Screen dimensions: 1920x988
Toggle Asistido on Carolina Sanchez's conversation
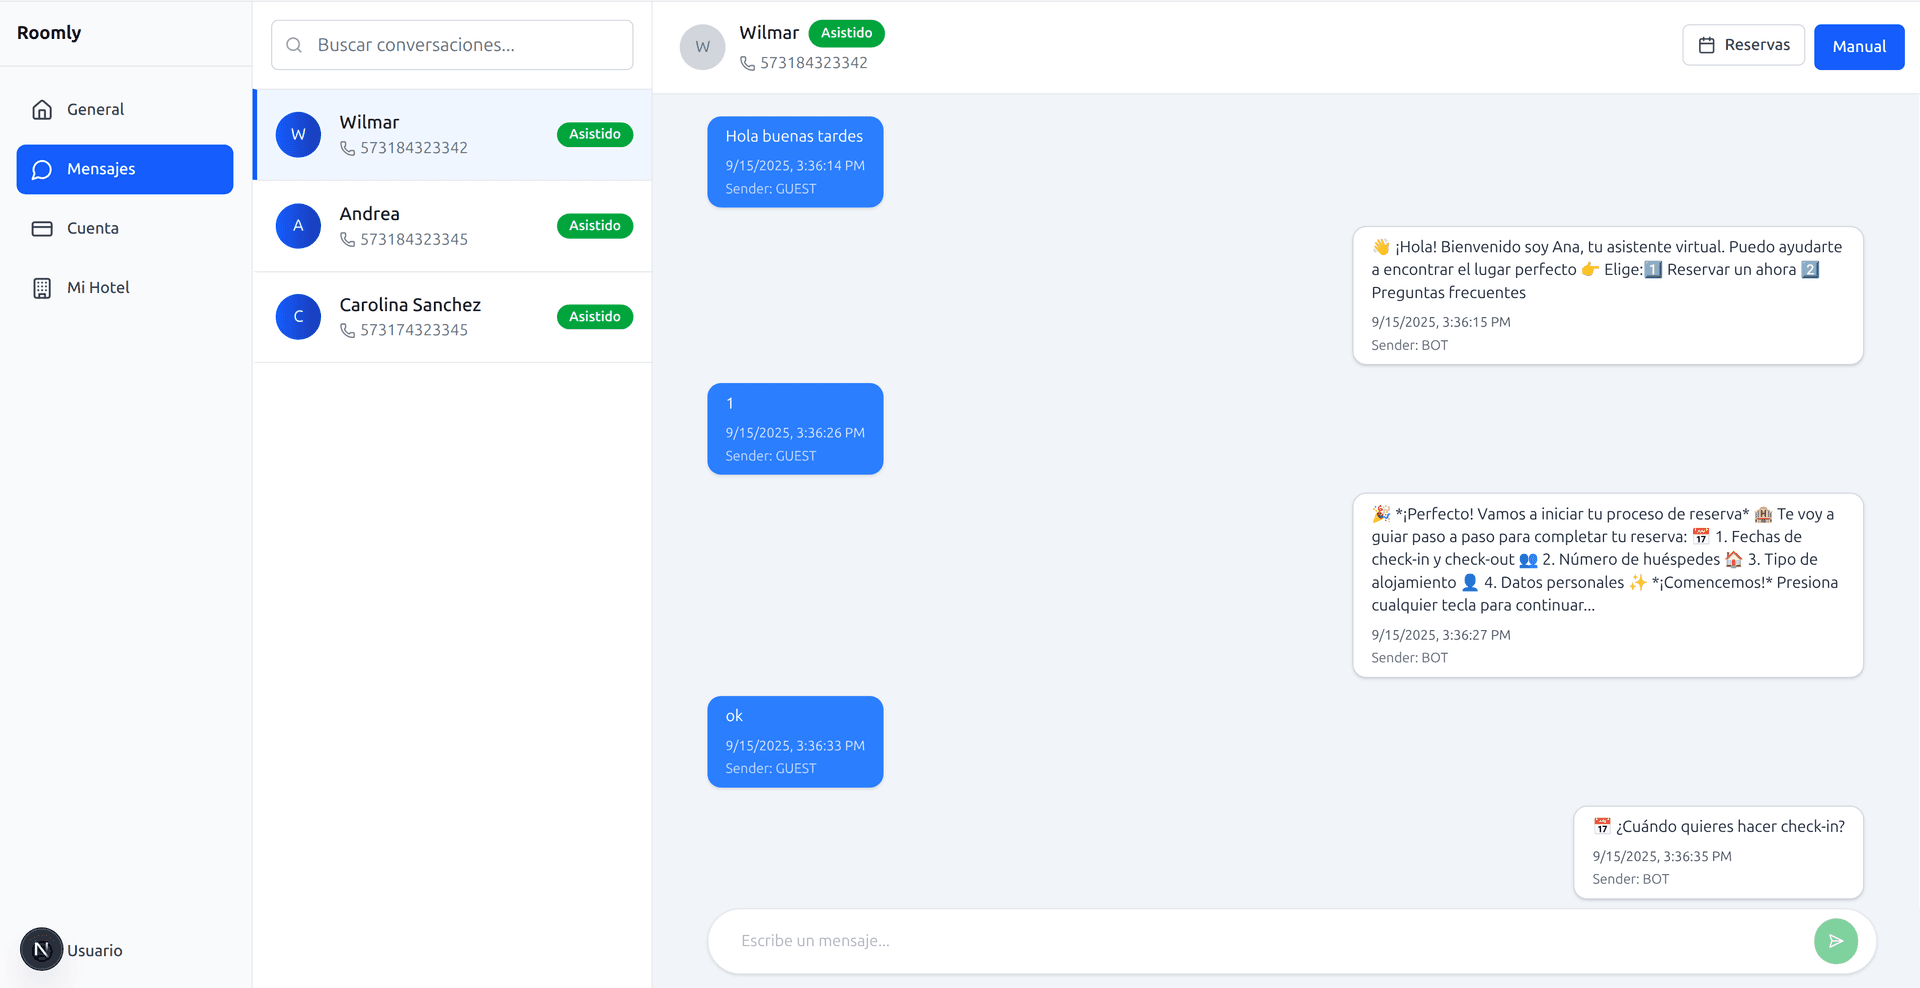click(x=594, y=316)
